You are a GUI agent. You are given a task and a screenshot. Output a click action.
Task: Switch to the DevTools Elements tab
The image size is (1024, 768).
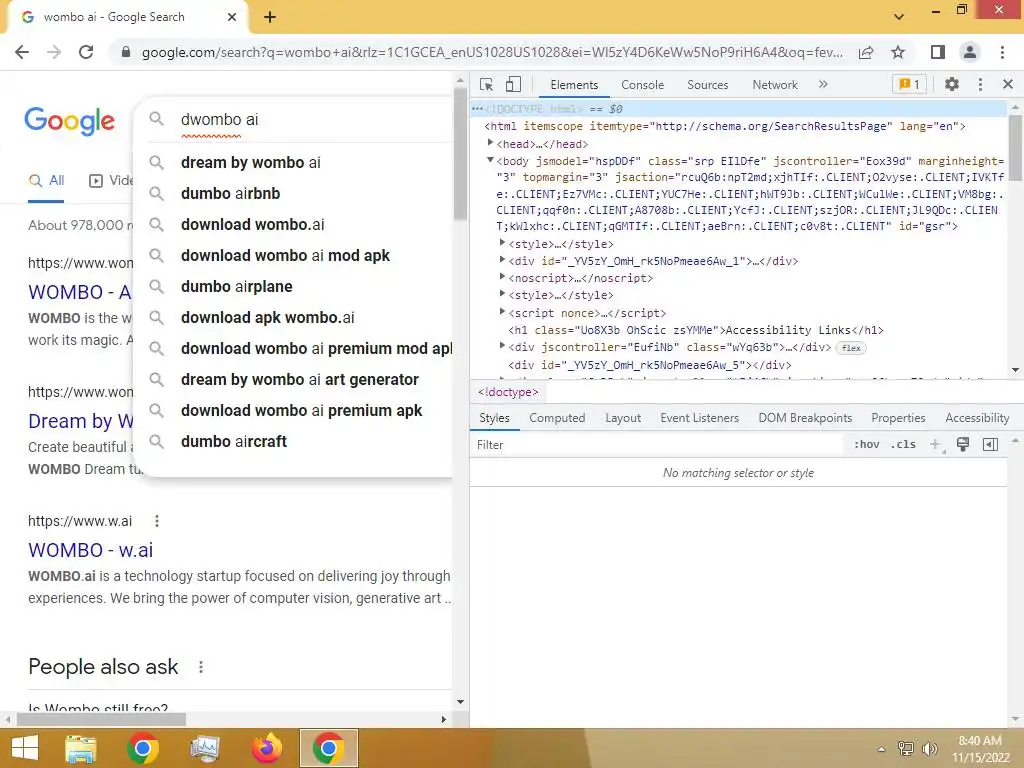coord(574,85)
